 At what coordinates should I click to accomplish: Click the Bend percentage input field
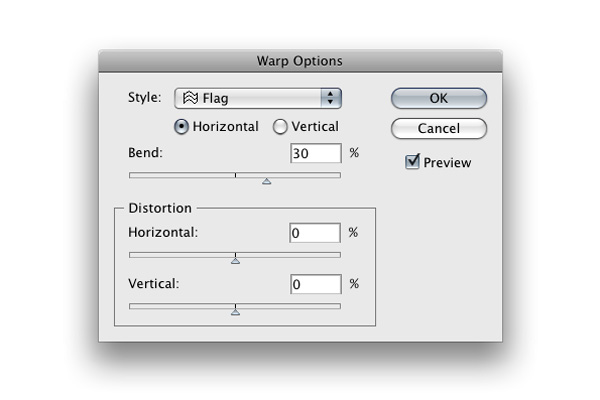[315, 154]
